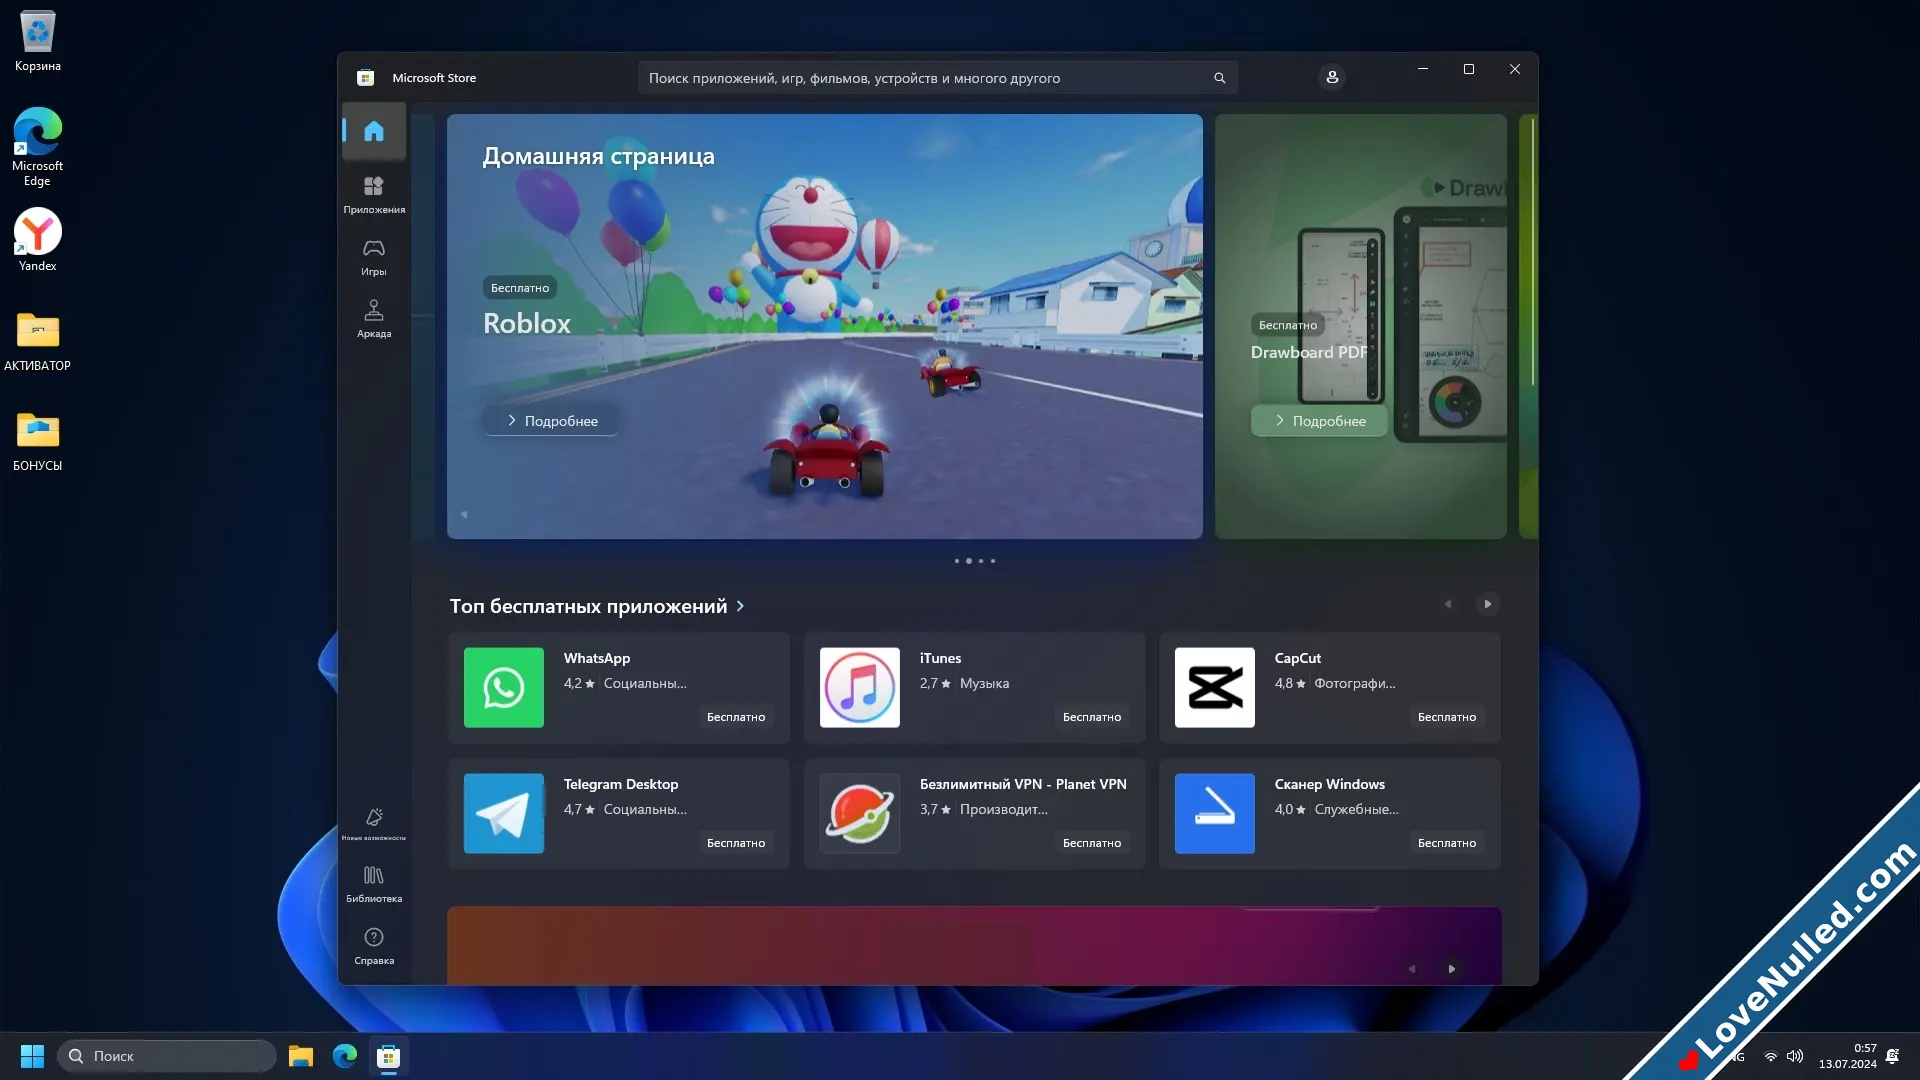
Task: Open the Home tab in Microsoft Store sidebar
Action: tap(373, 131)
